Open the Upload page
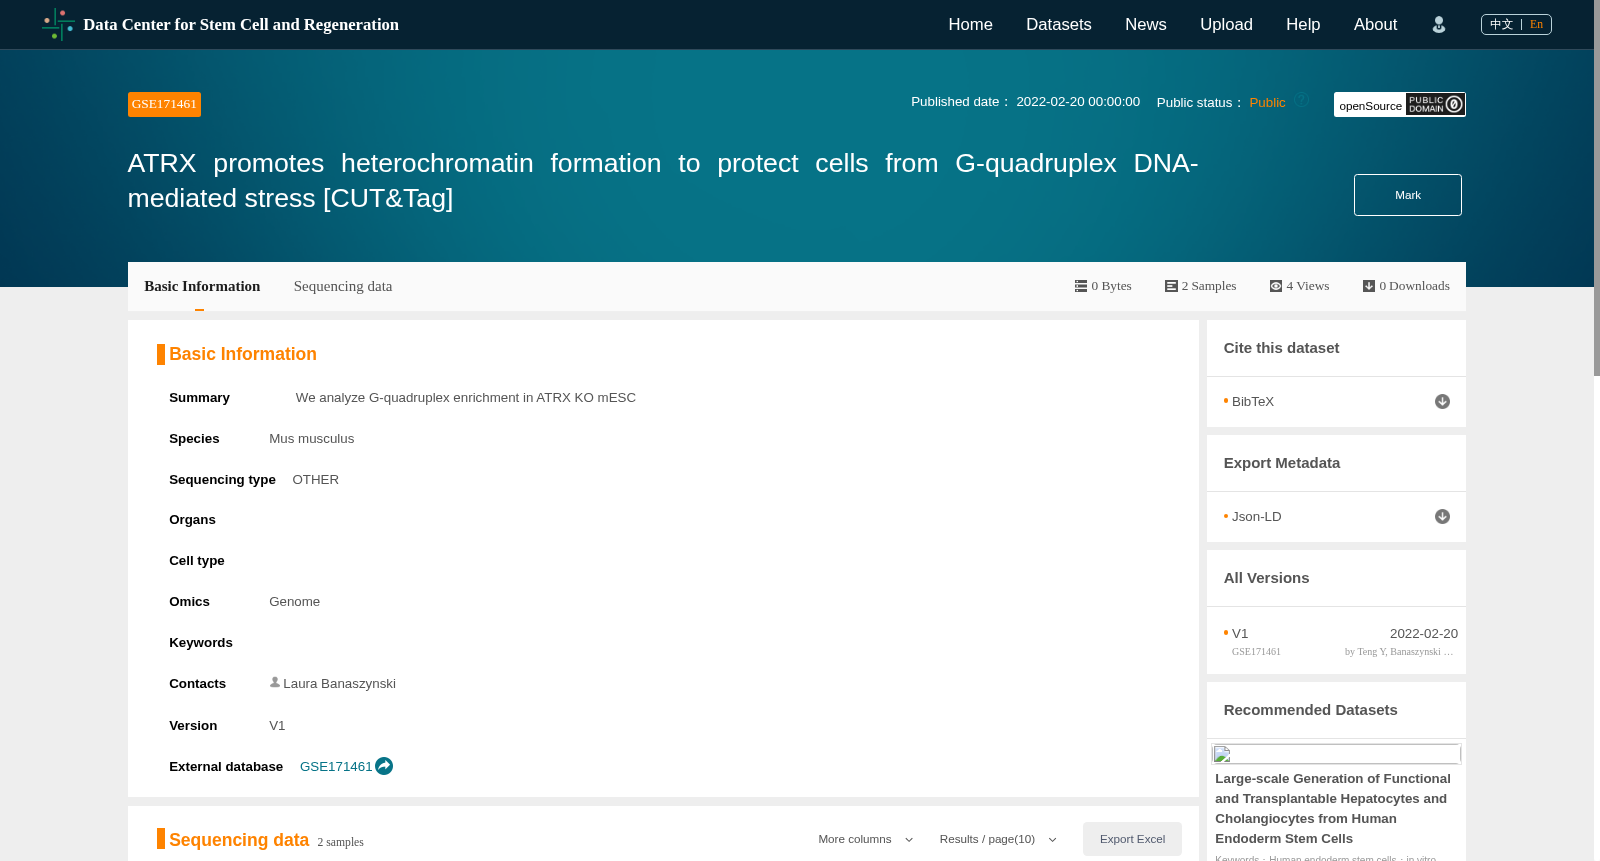Viewport: 1600px width, 861px height. pos(1226,25)
